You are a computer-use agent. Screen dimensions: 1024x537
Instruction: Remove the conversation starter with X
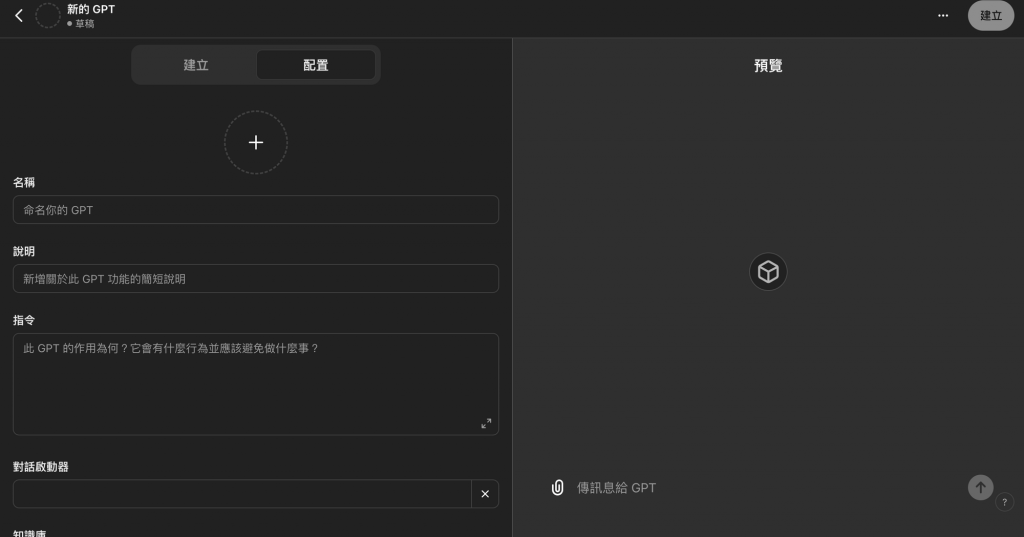[x=485, y=494]
